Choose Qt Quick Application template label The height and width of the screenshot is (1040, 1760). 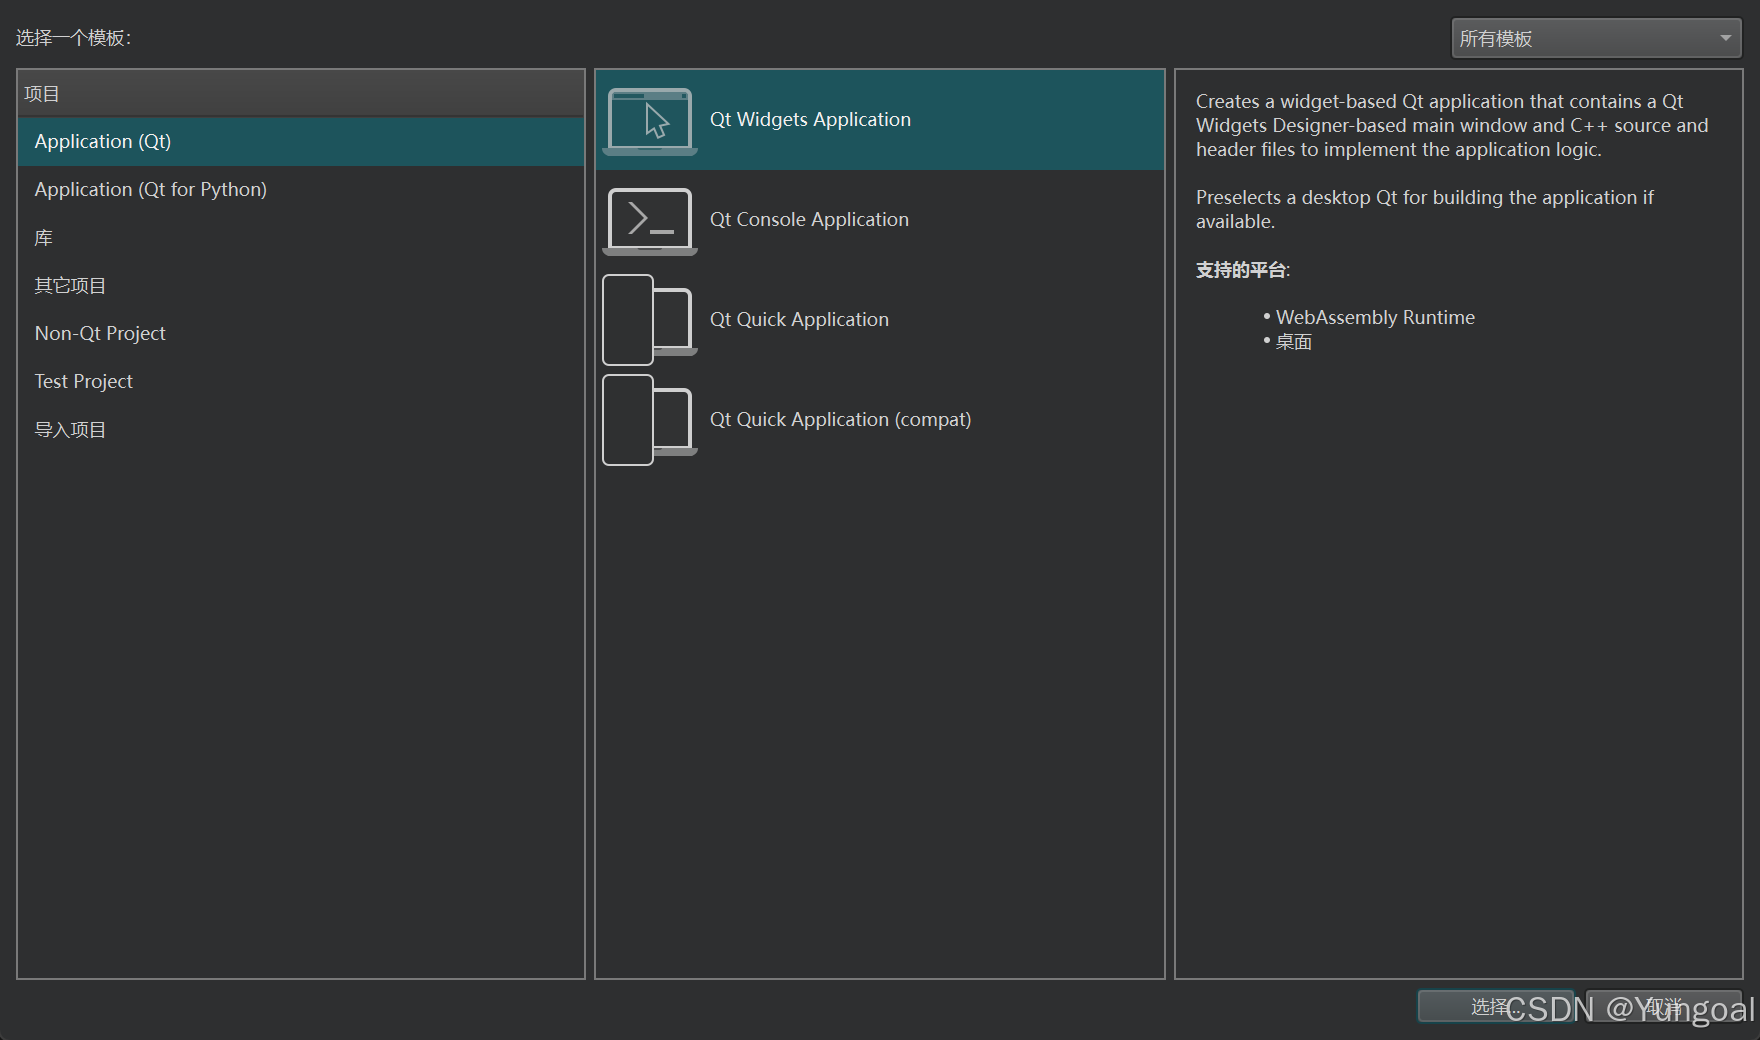[x=799, y=319]
